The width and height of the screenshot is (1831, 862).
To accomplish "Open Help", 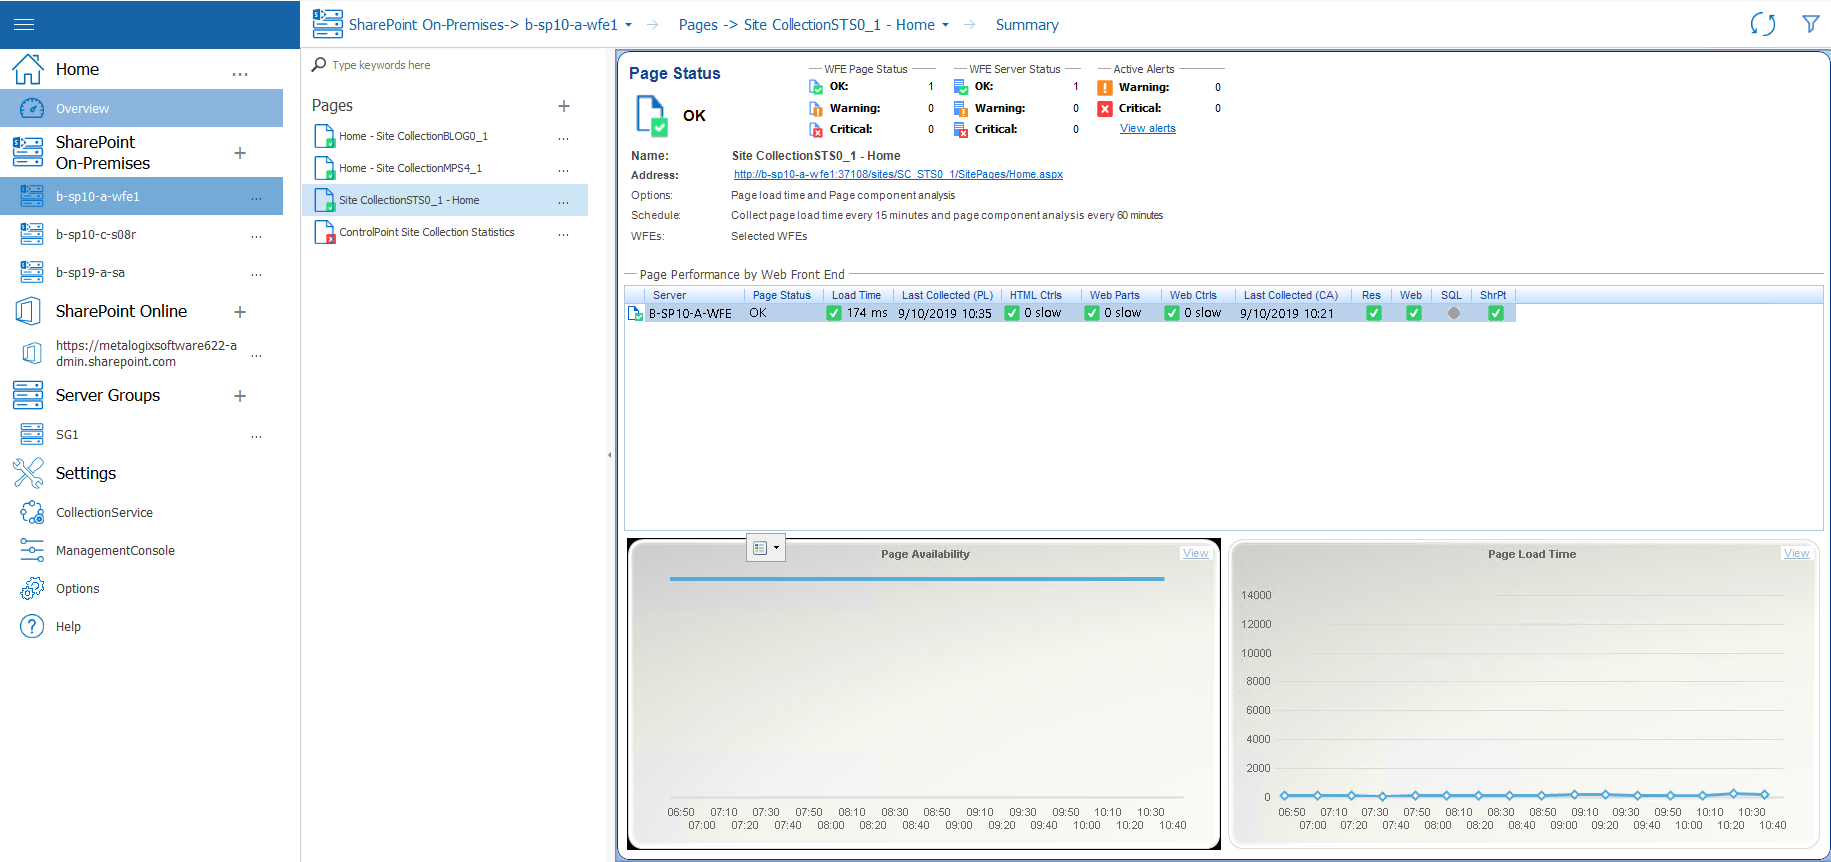I will click(68, 627).
